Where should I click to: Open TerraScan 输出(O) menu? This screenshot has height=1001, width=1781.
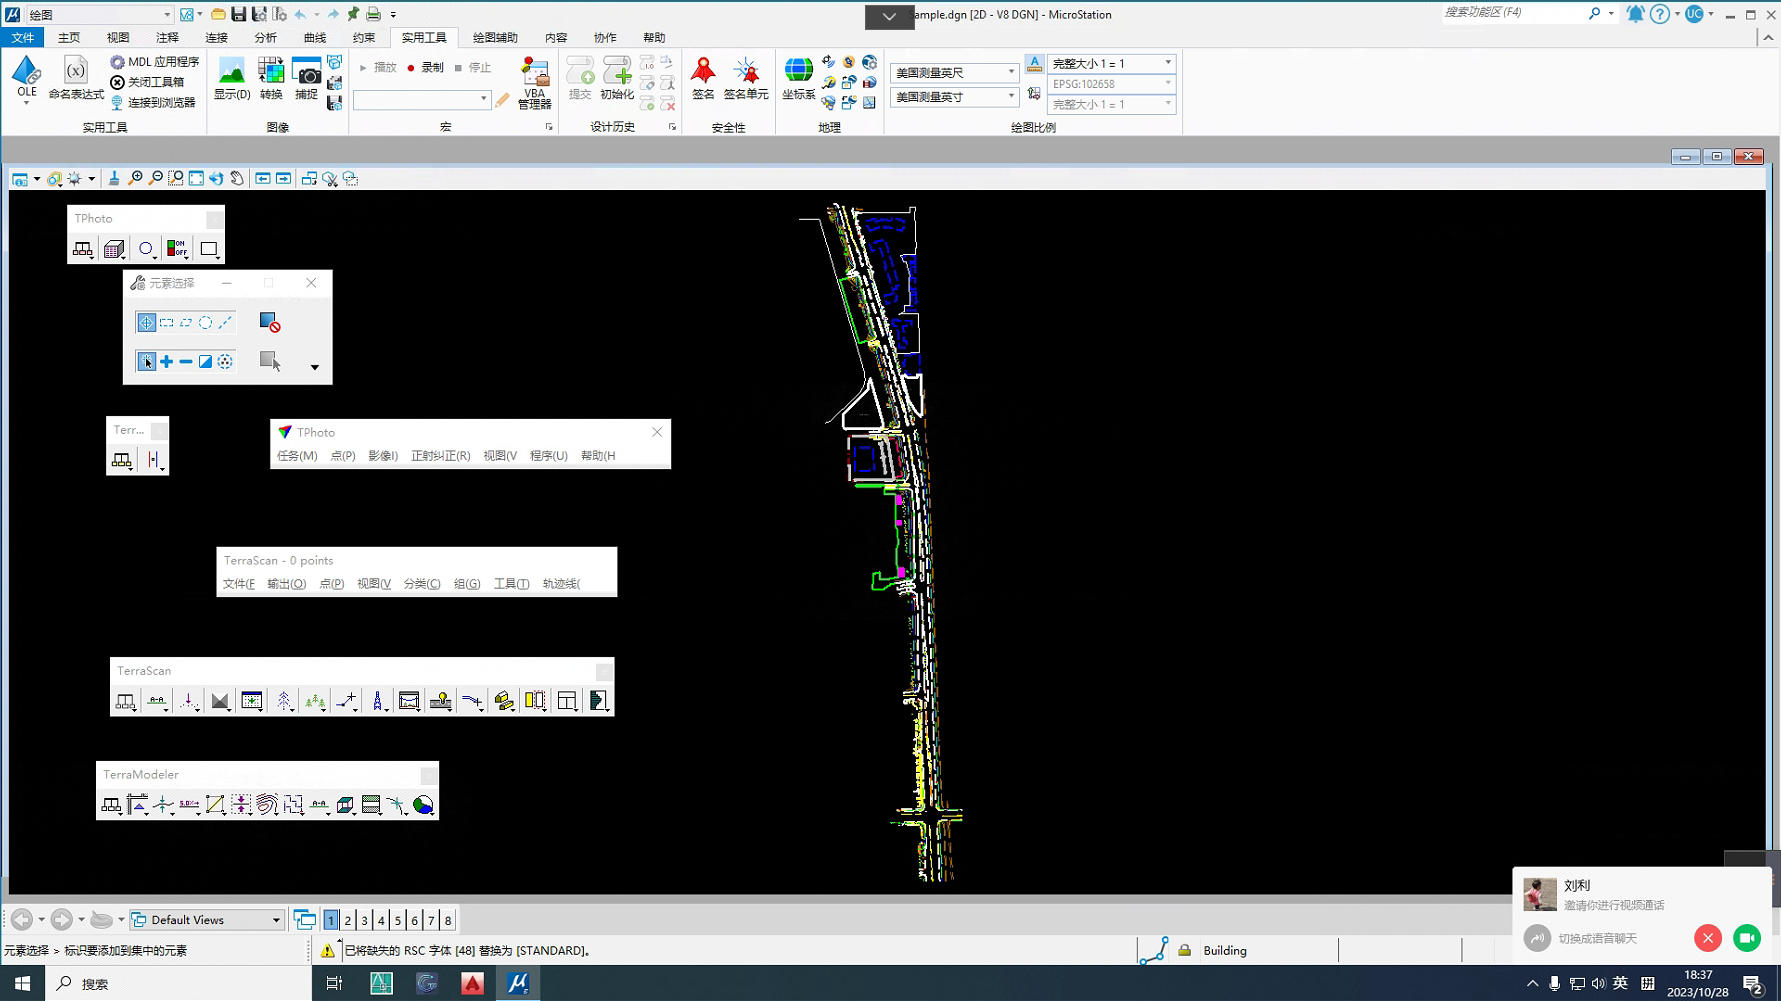click(x=286, y=584)
